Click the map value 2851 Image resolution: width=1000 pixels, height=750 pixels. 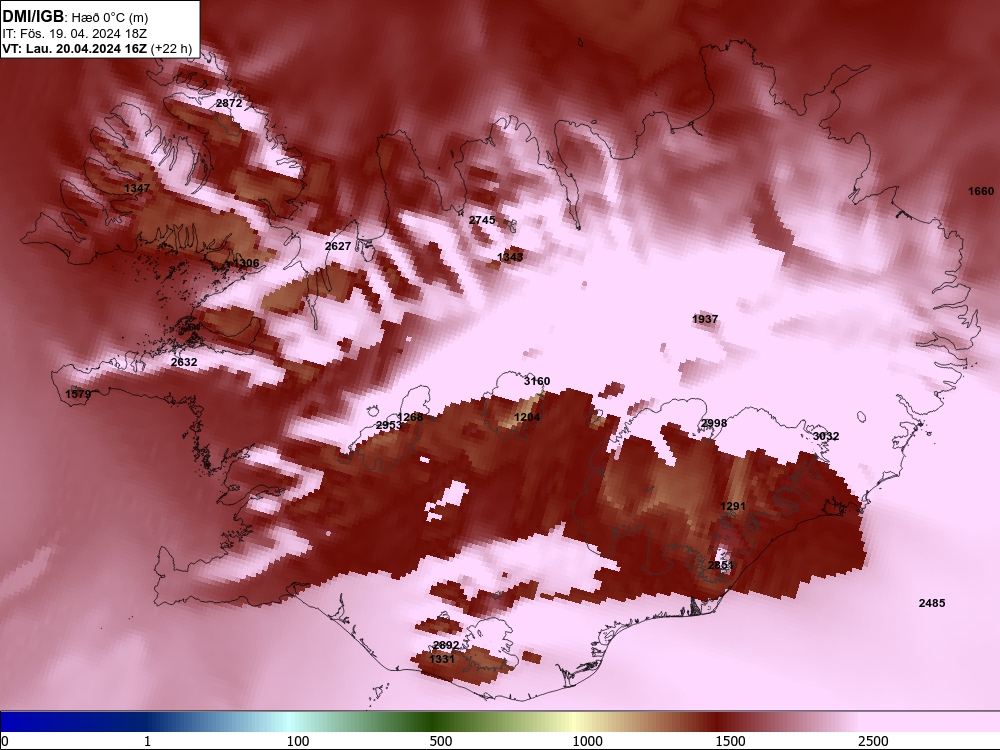[721, 566]
